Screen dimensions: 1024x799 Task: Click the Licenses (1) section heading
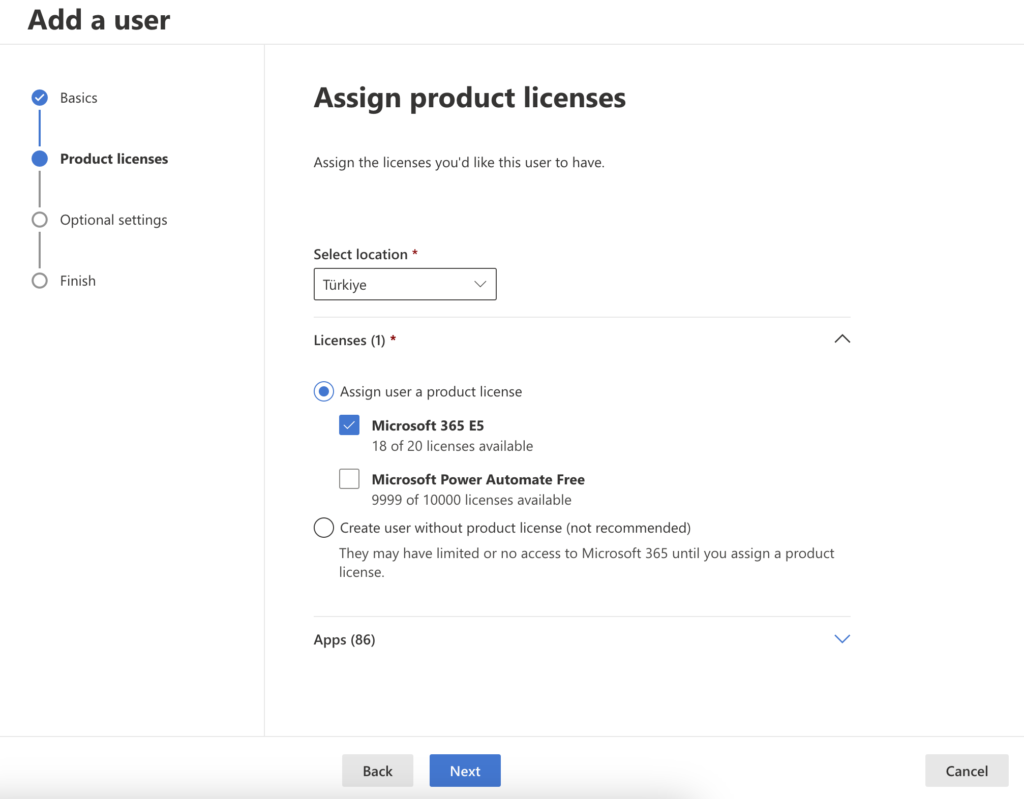coord(349,341)
